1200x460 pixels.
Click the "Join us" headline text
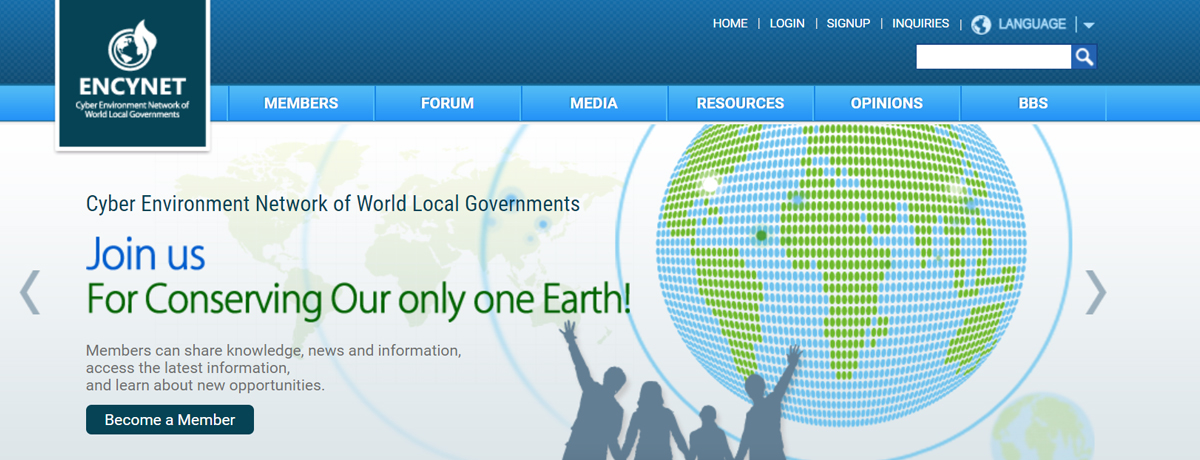coord(146,254)
